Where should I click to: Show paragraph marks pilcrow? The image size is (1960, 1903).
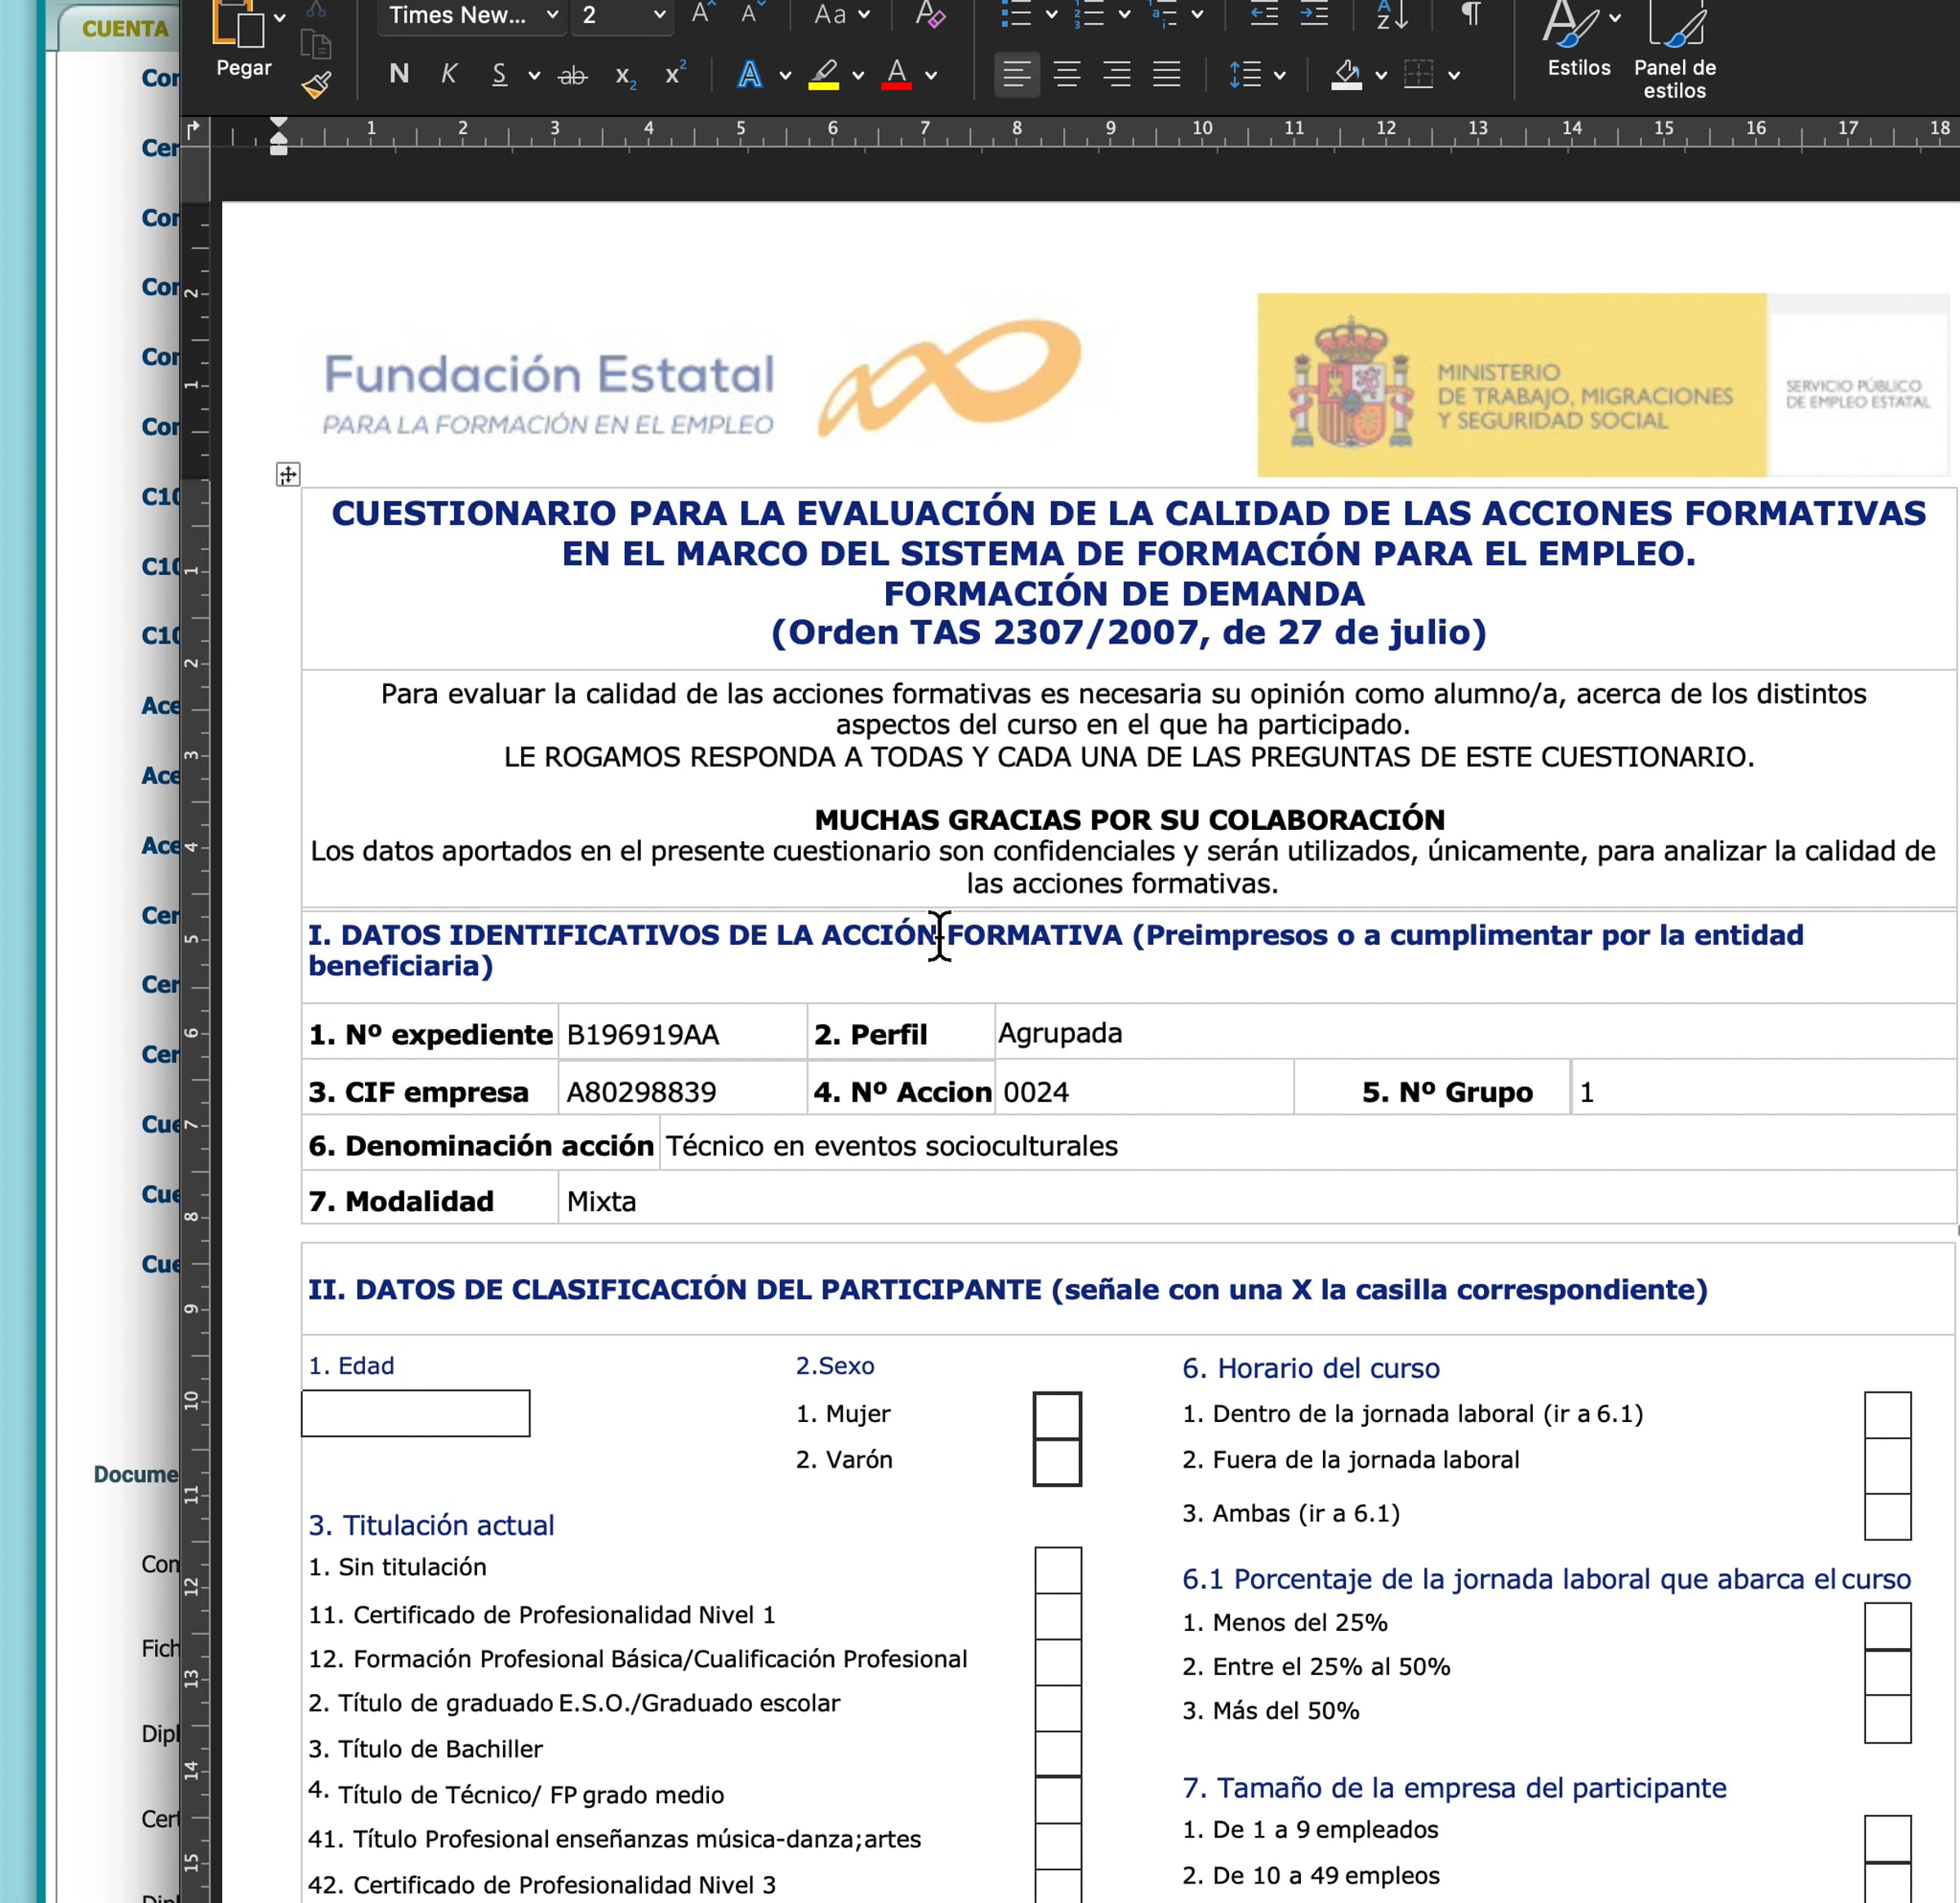pyautogui.click(x=1470, y=13)
